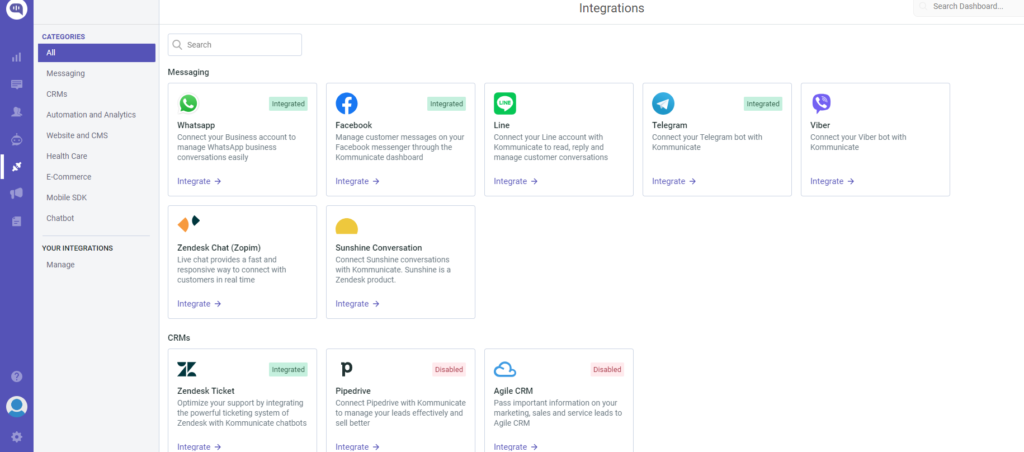1024x452 pixels.
Task: Click Integrate link on Line card
Action: pos(515,182)
